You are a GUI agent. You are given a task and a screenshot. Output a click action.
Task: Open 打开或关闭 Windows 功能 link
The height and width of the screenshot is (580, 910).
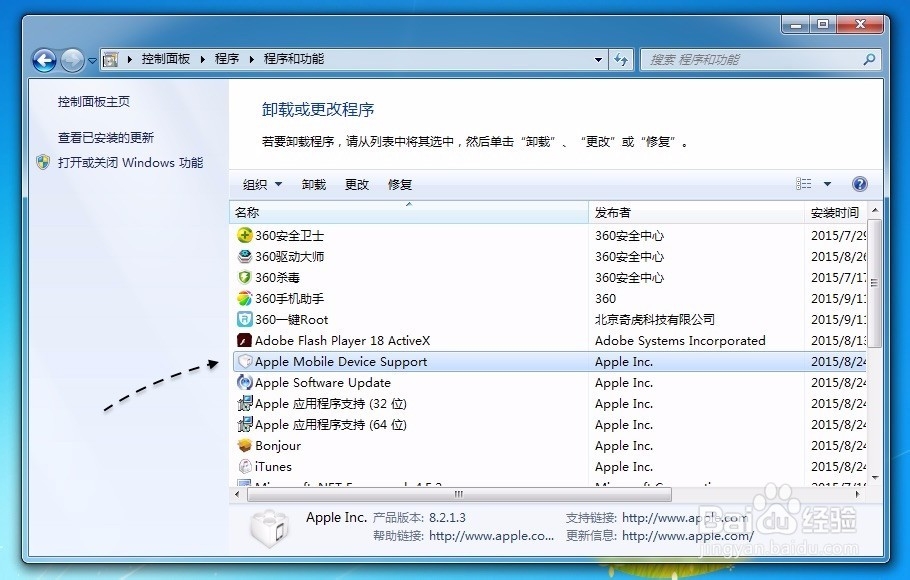(x=130, y=163)
